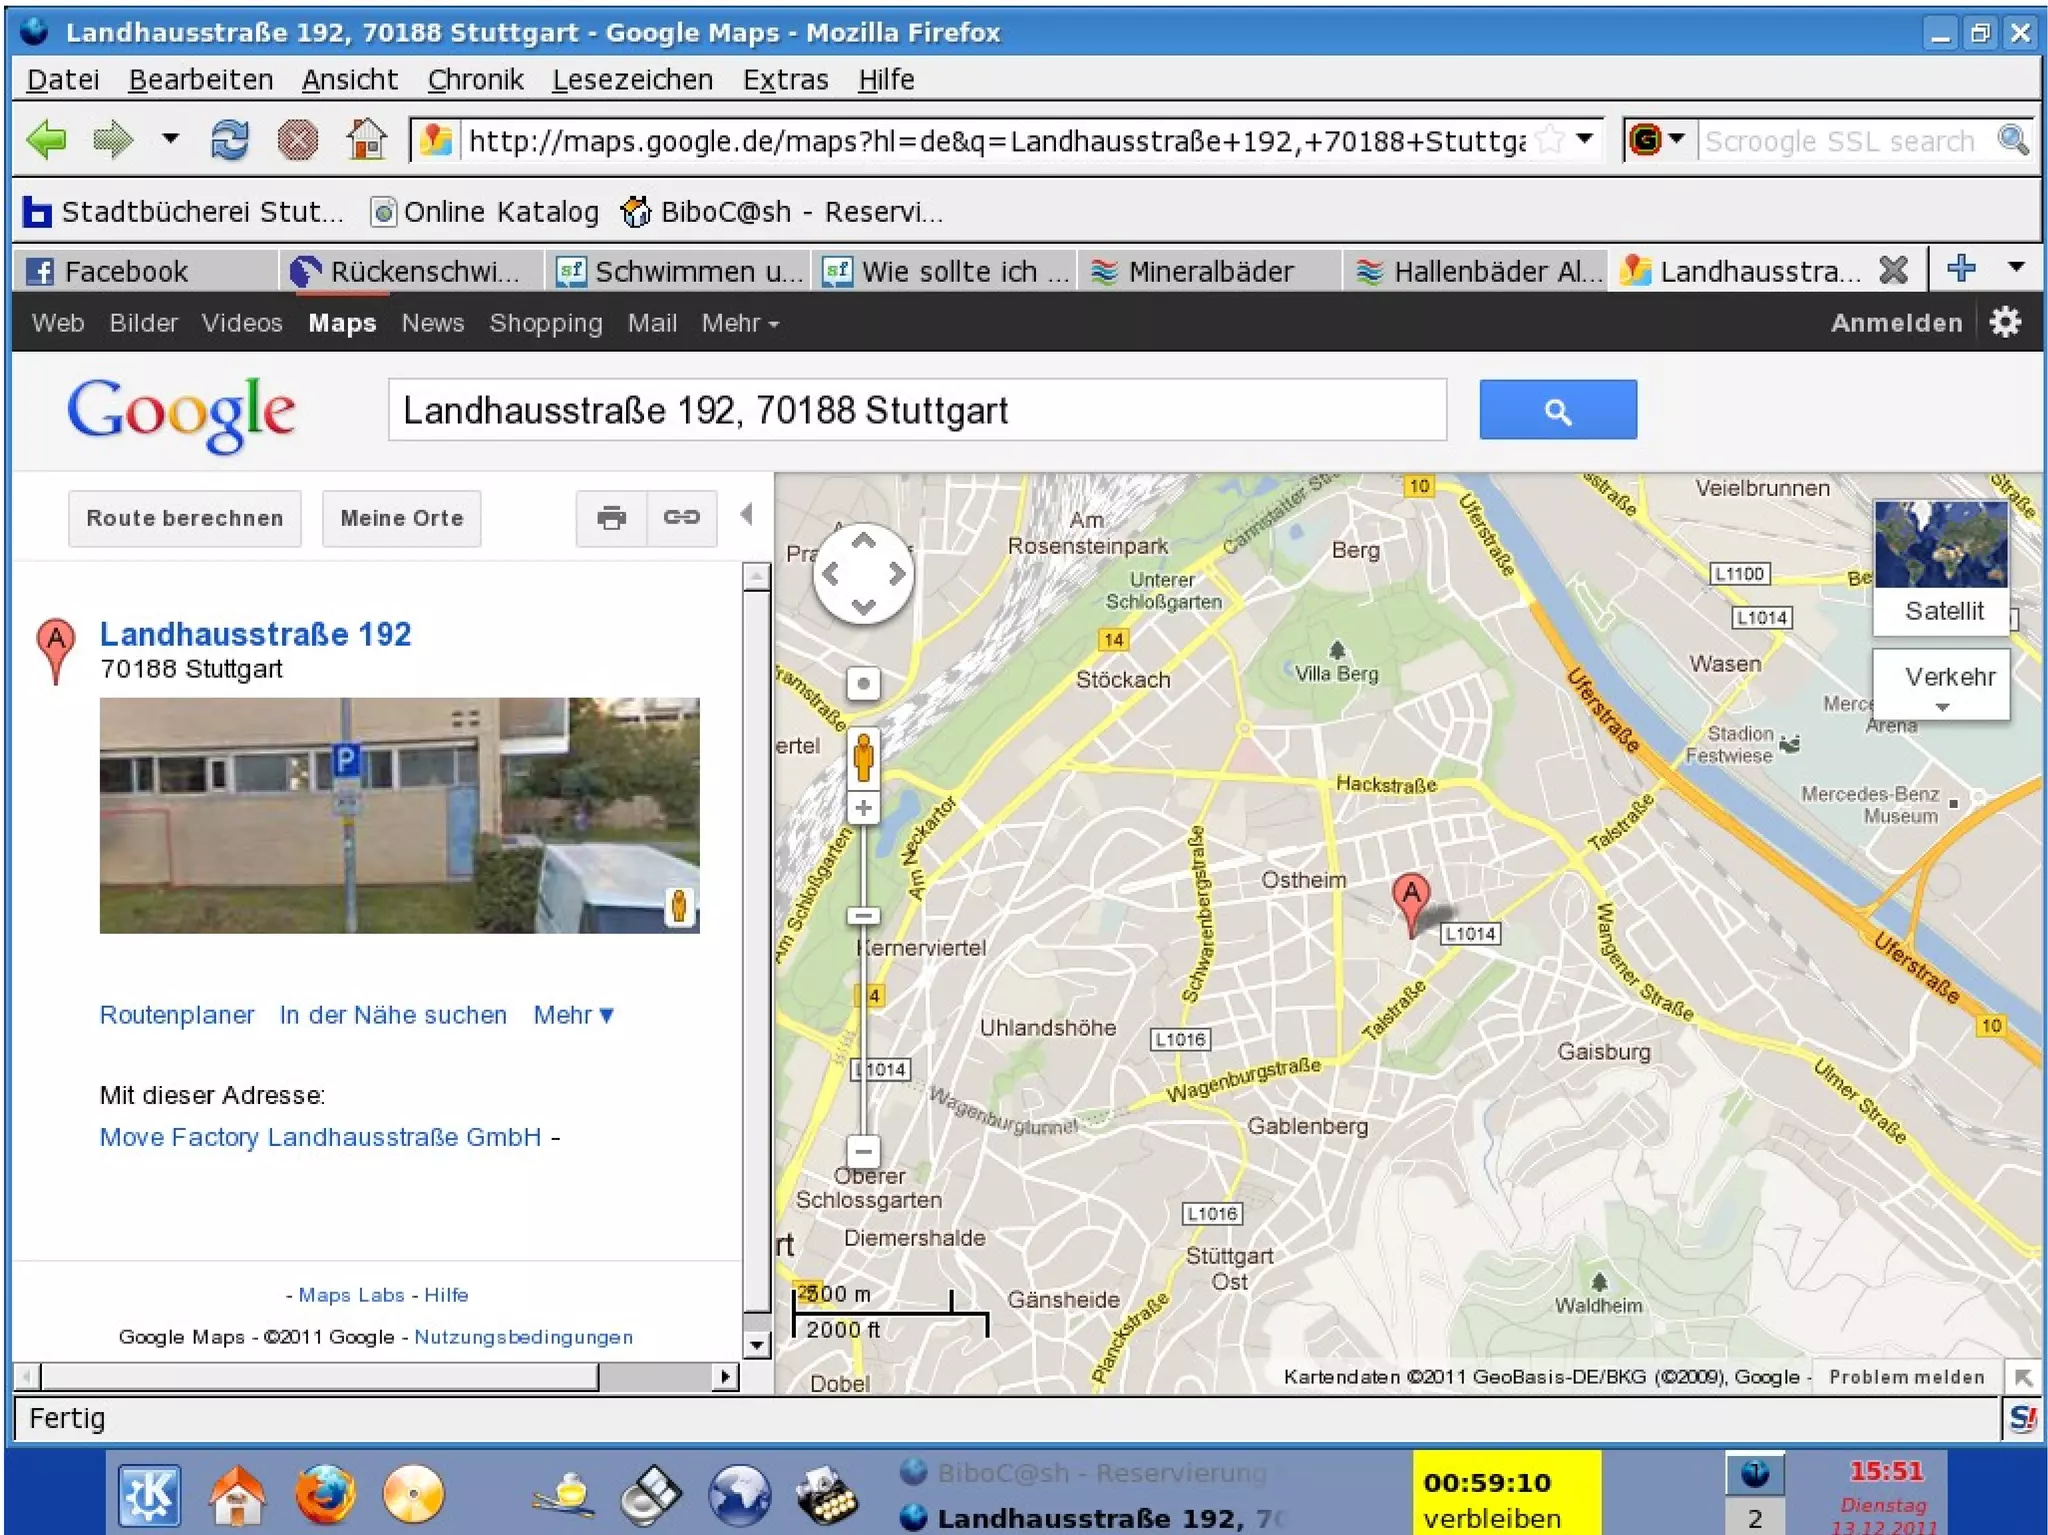Collapse the left side panel arrow
The height and width of the screenshot is (1535, 2048).
746,515
